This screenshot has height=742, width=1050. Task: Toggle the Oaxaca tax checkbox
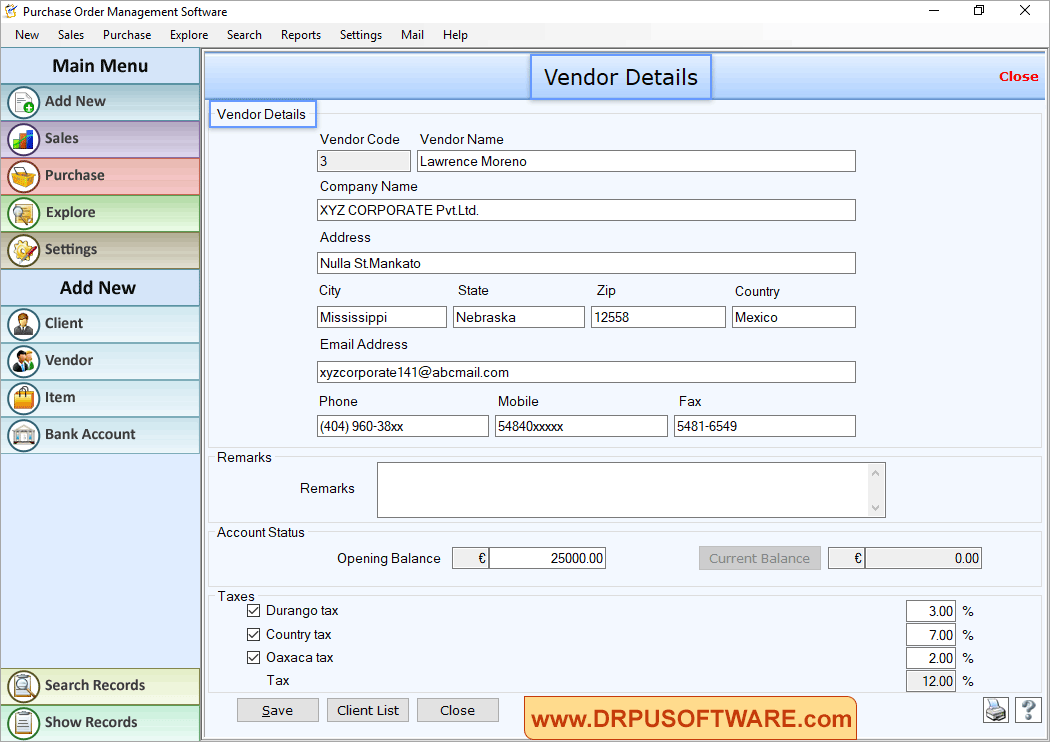pos(254,657)
